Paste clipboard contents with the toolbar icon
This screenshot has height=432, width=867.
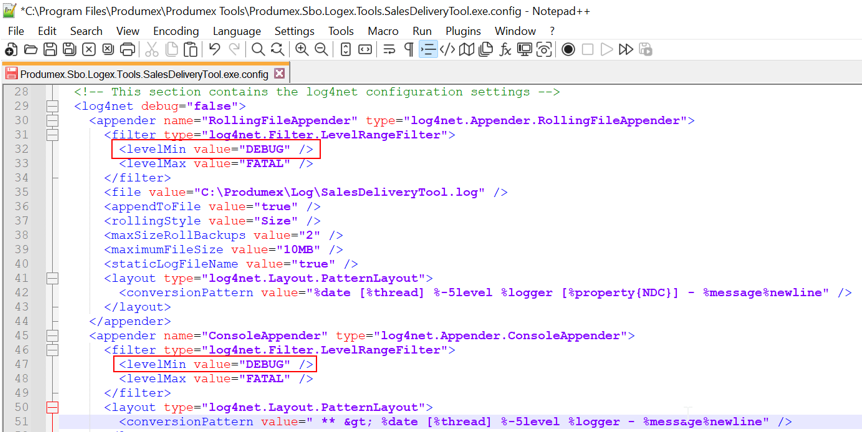point(191,50)
